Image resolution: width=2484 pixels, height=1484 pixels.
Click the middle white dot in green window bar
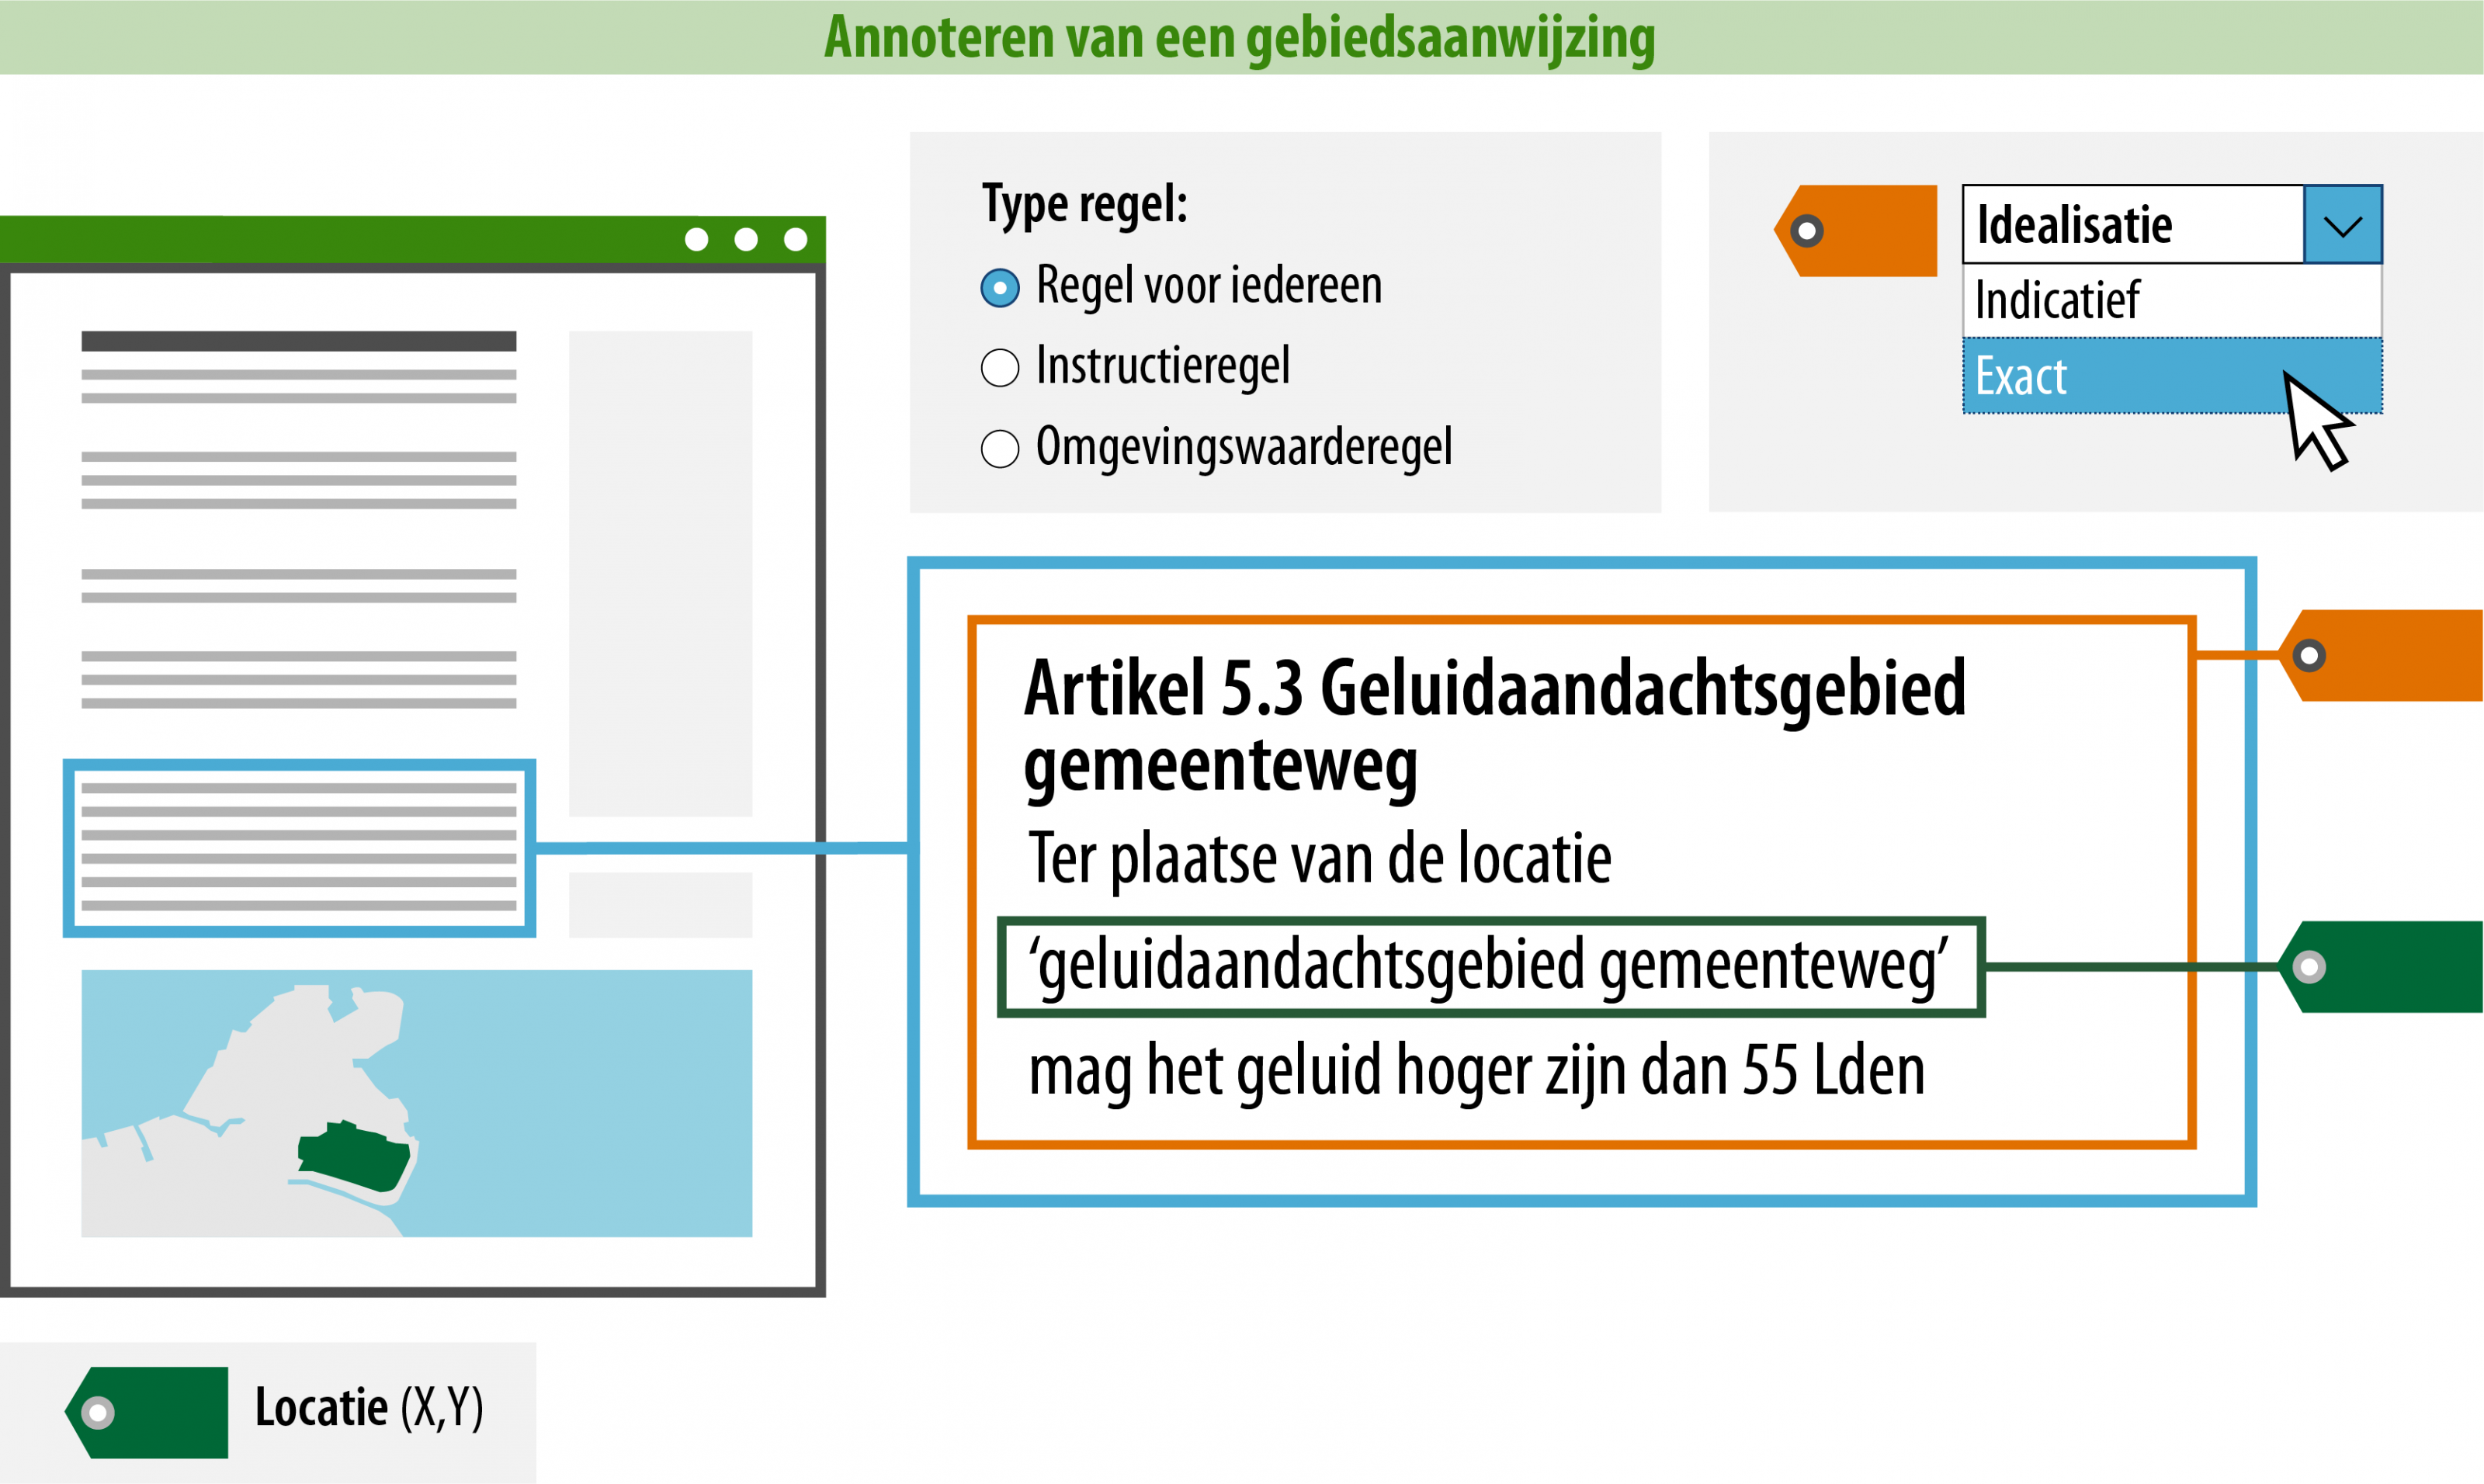click(x=746, y=240)
